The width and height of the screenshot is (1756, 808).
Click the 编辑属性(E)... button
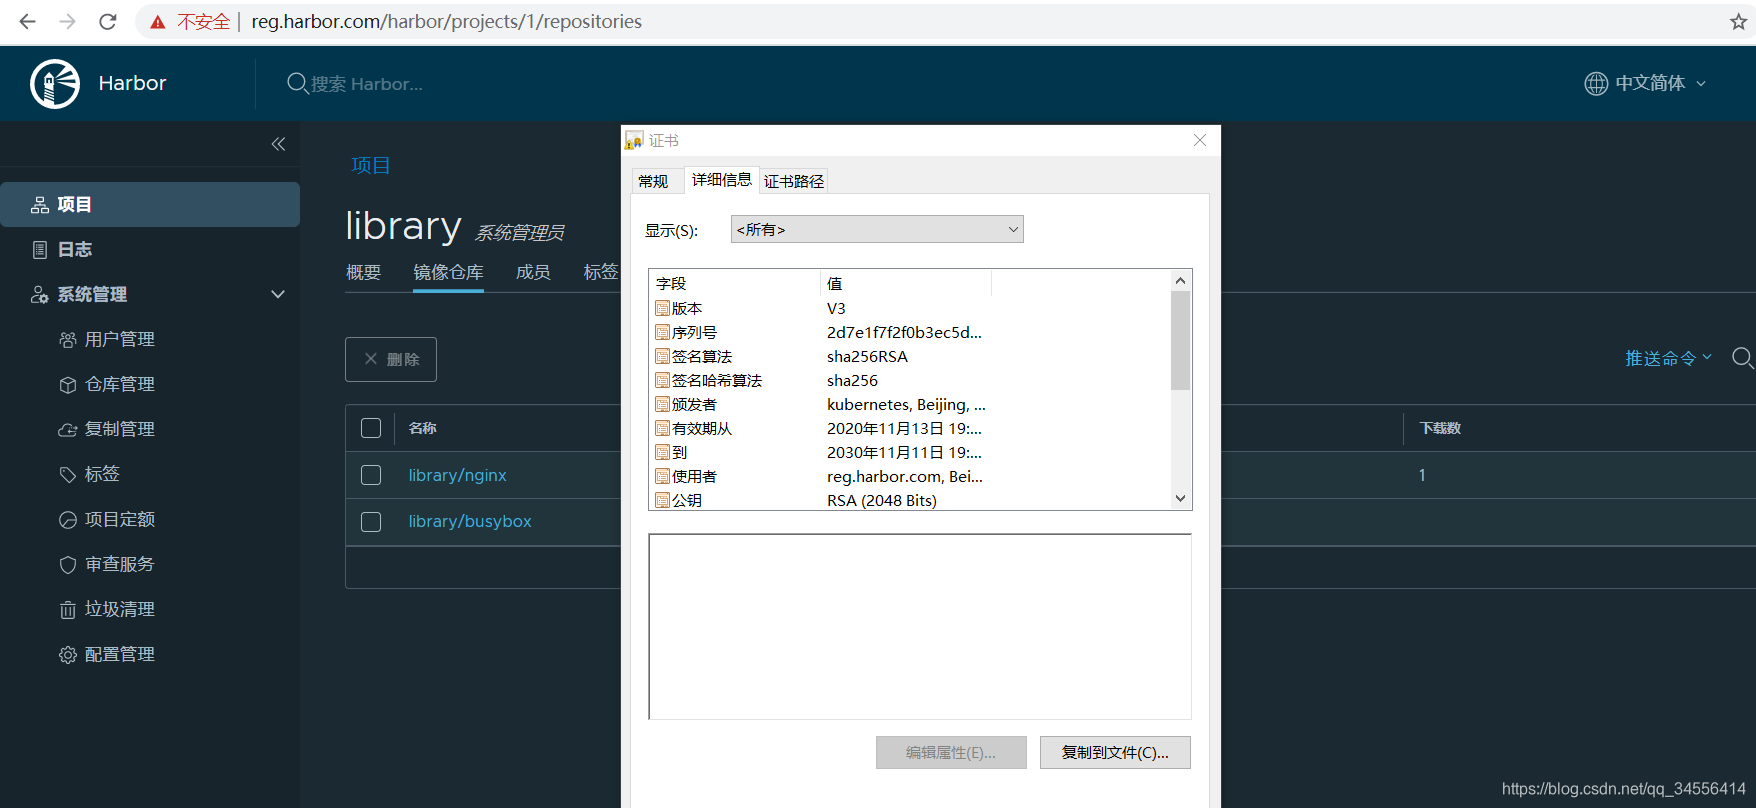[x=951, y=753]
